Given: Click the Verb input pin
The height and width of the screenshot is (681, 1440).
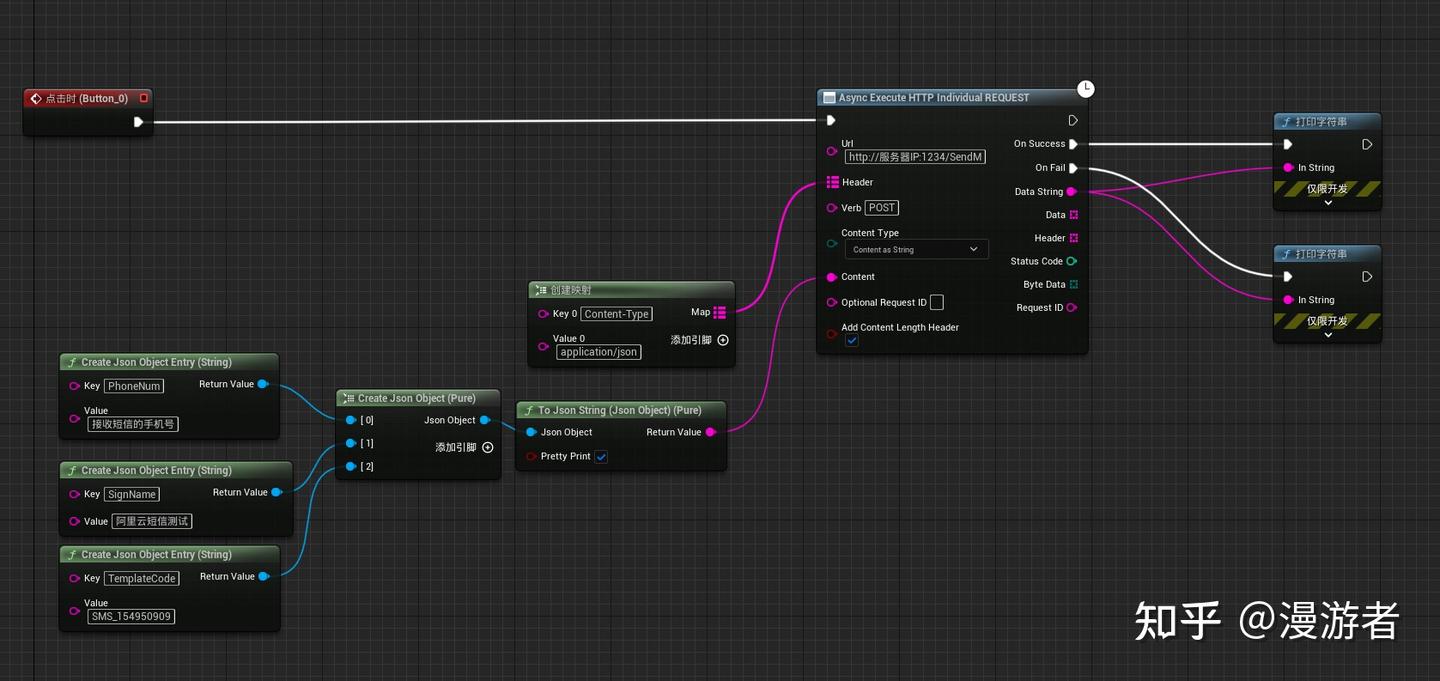Looking at the screenshot, I should 832,208.
